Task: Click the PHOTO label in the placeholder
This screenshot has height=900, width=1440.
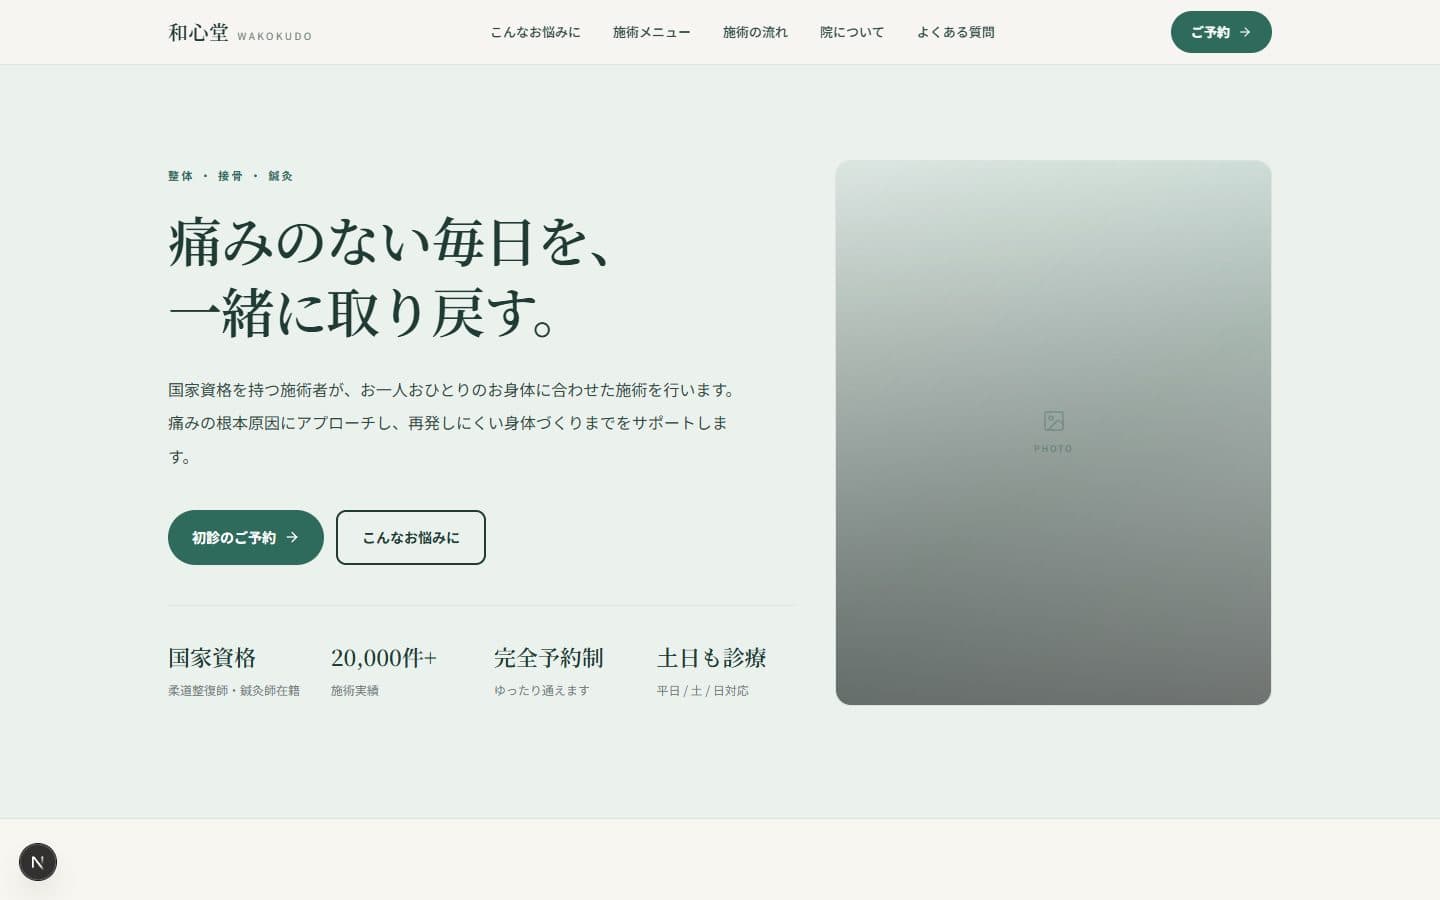Action: pos(1053,449)
